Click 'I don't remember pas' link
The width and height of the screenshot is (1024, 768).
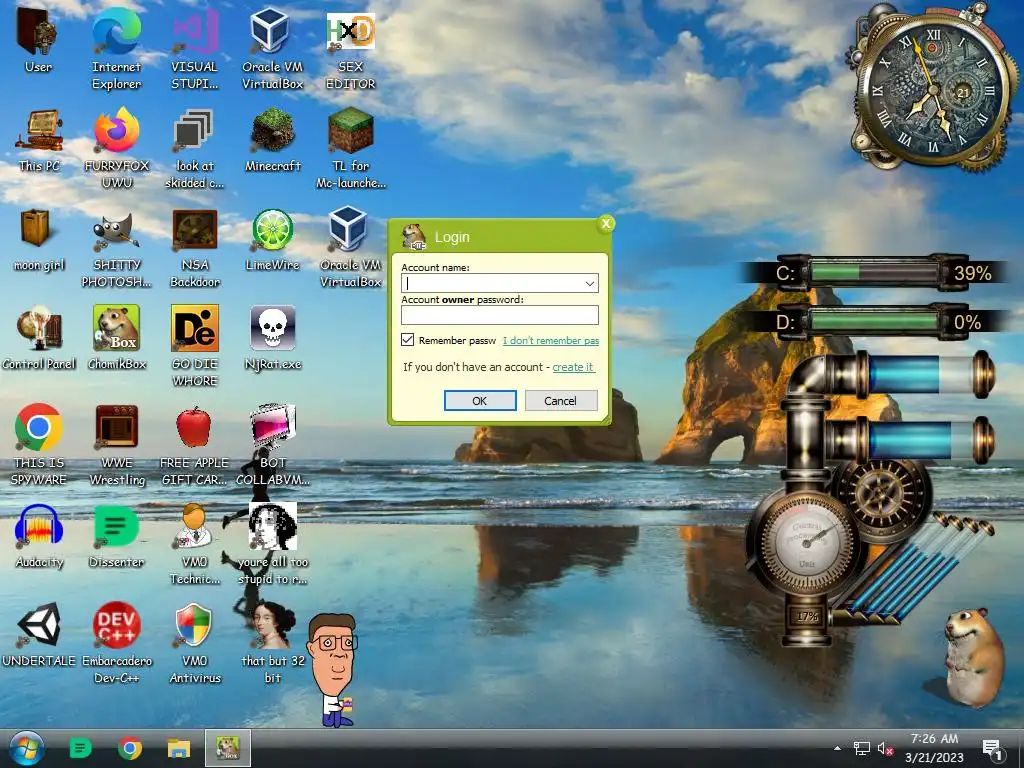click(551, 340)
